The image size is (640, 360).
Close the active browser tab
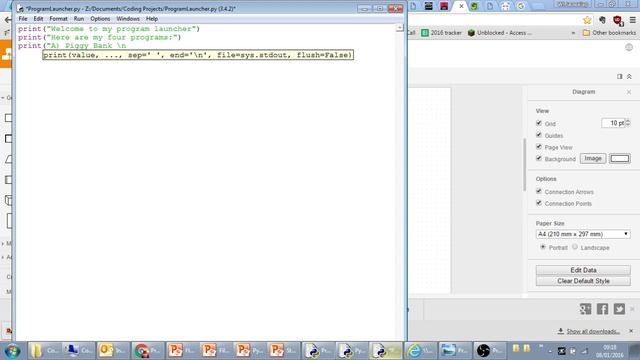(x=461, y=6)
